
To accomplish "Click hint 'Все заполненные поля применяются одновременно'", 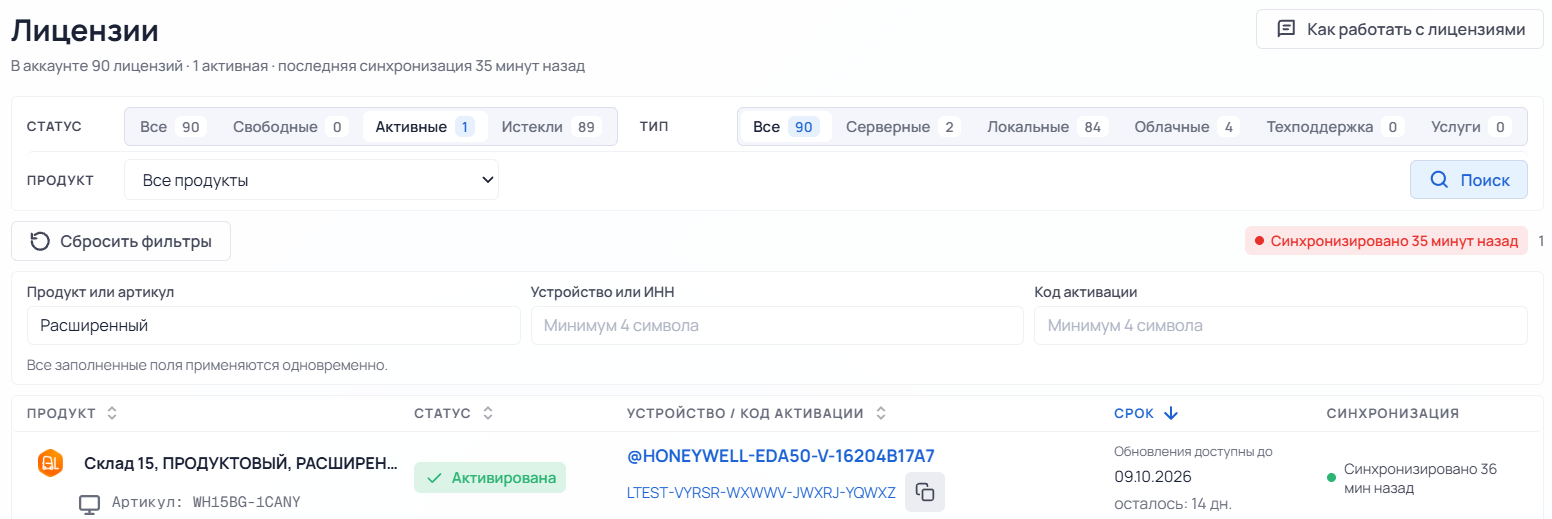I will click(x=207, y=365).
